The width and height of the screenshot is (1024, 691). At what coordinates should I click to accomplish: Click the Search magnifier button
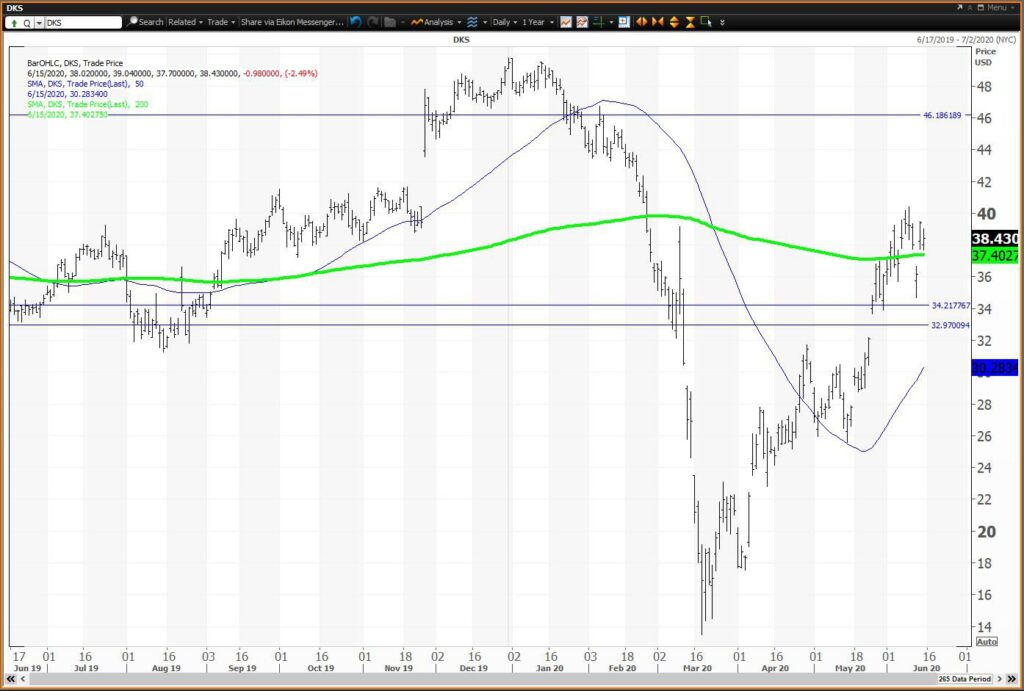[145, 22]
